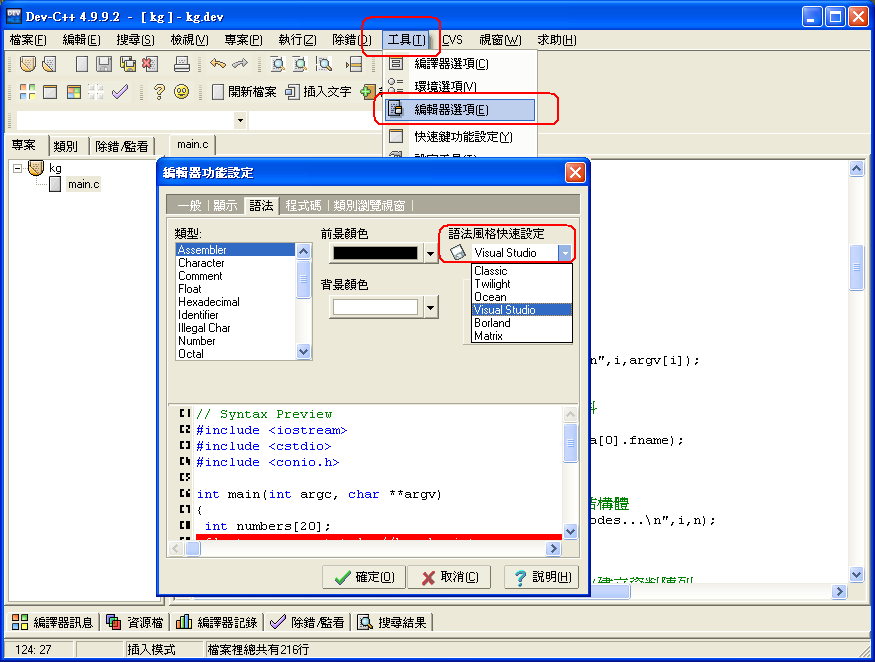Screen dimensions: 875x662
Task: Click type list scroll-down arrow
Action: click(303, 352)
